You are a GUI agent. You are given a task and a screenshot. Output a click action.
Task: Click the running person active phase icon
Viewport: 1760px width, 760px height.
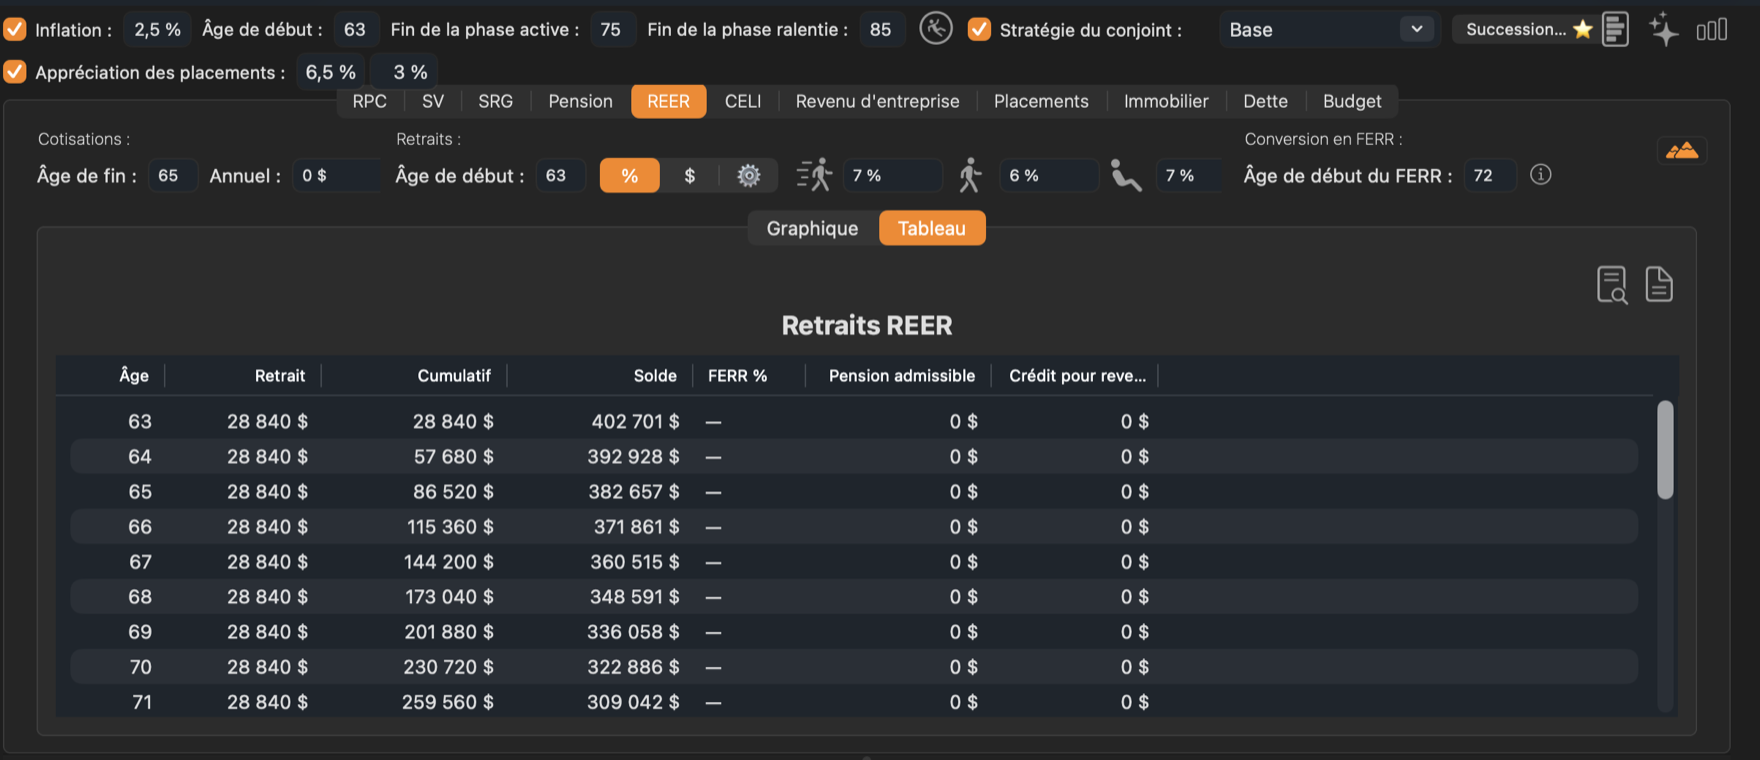814,175
